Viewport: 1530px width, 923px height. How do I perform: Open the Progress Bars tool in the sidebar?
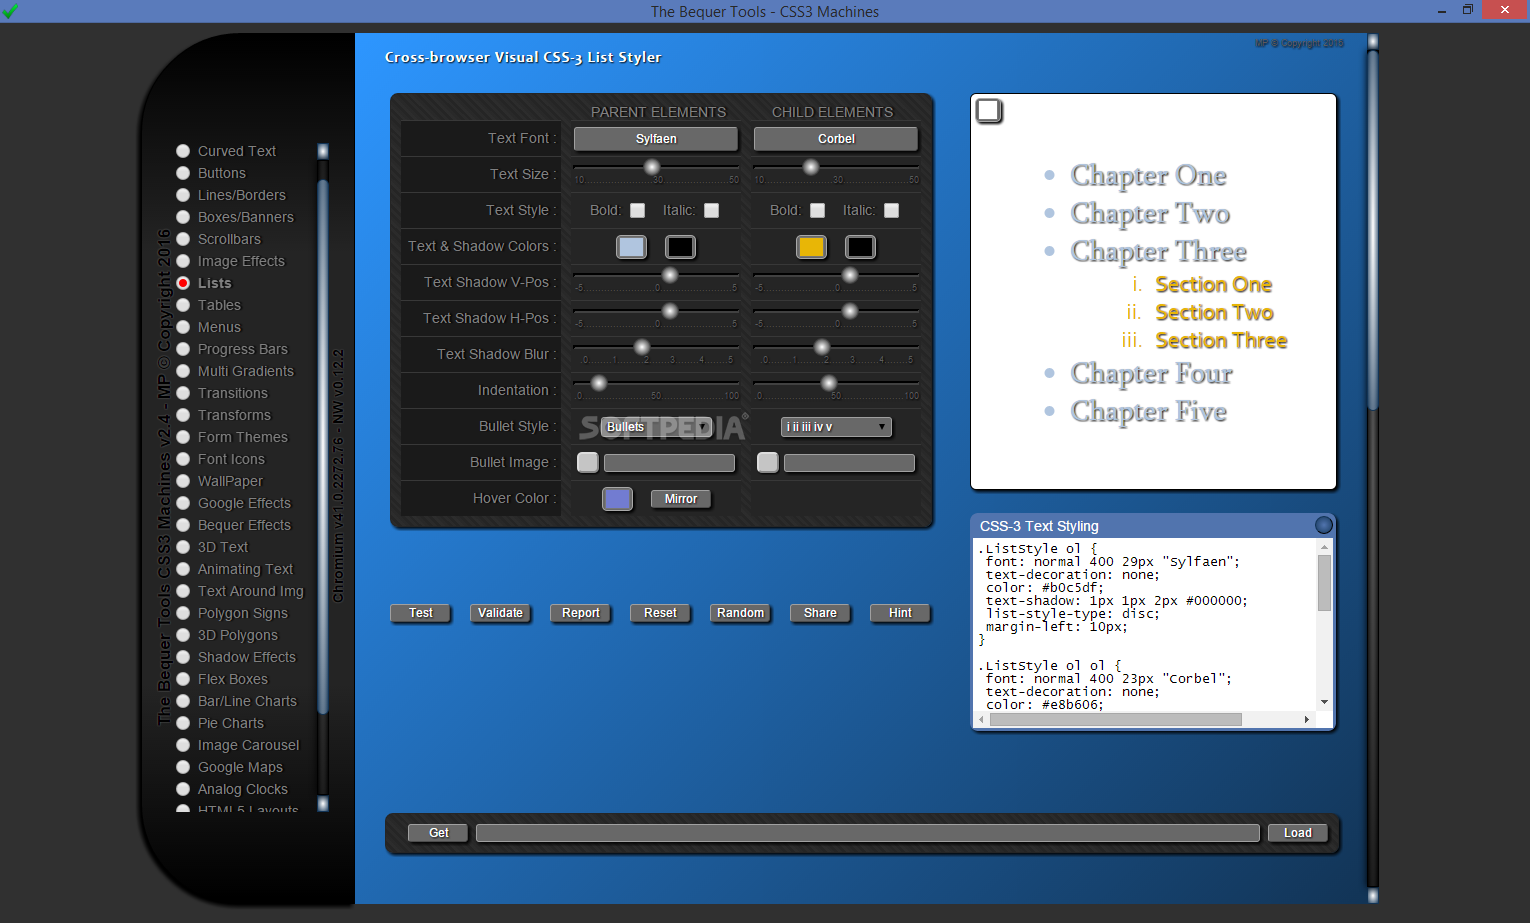point(243,349)
